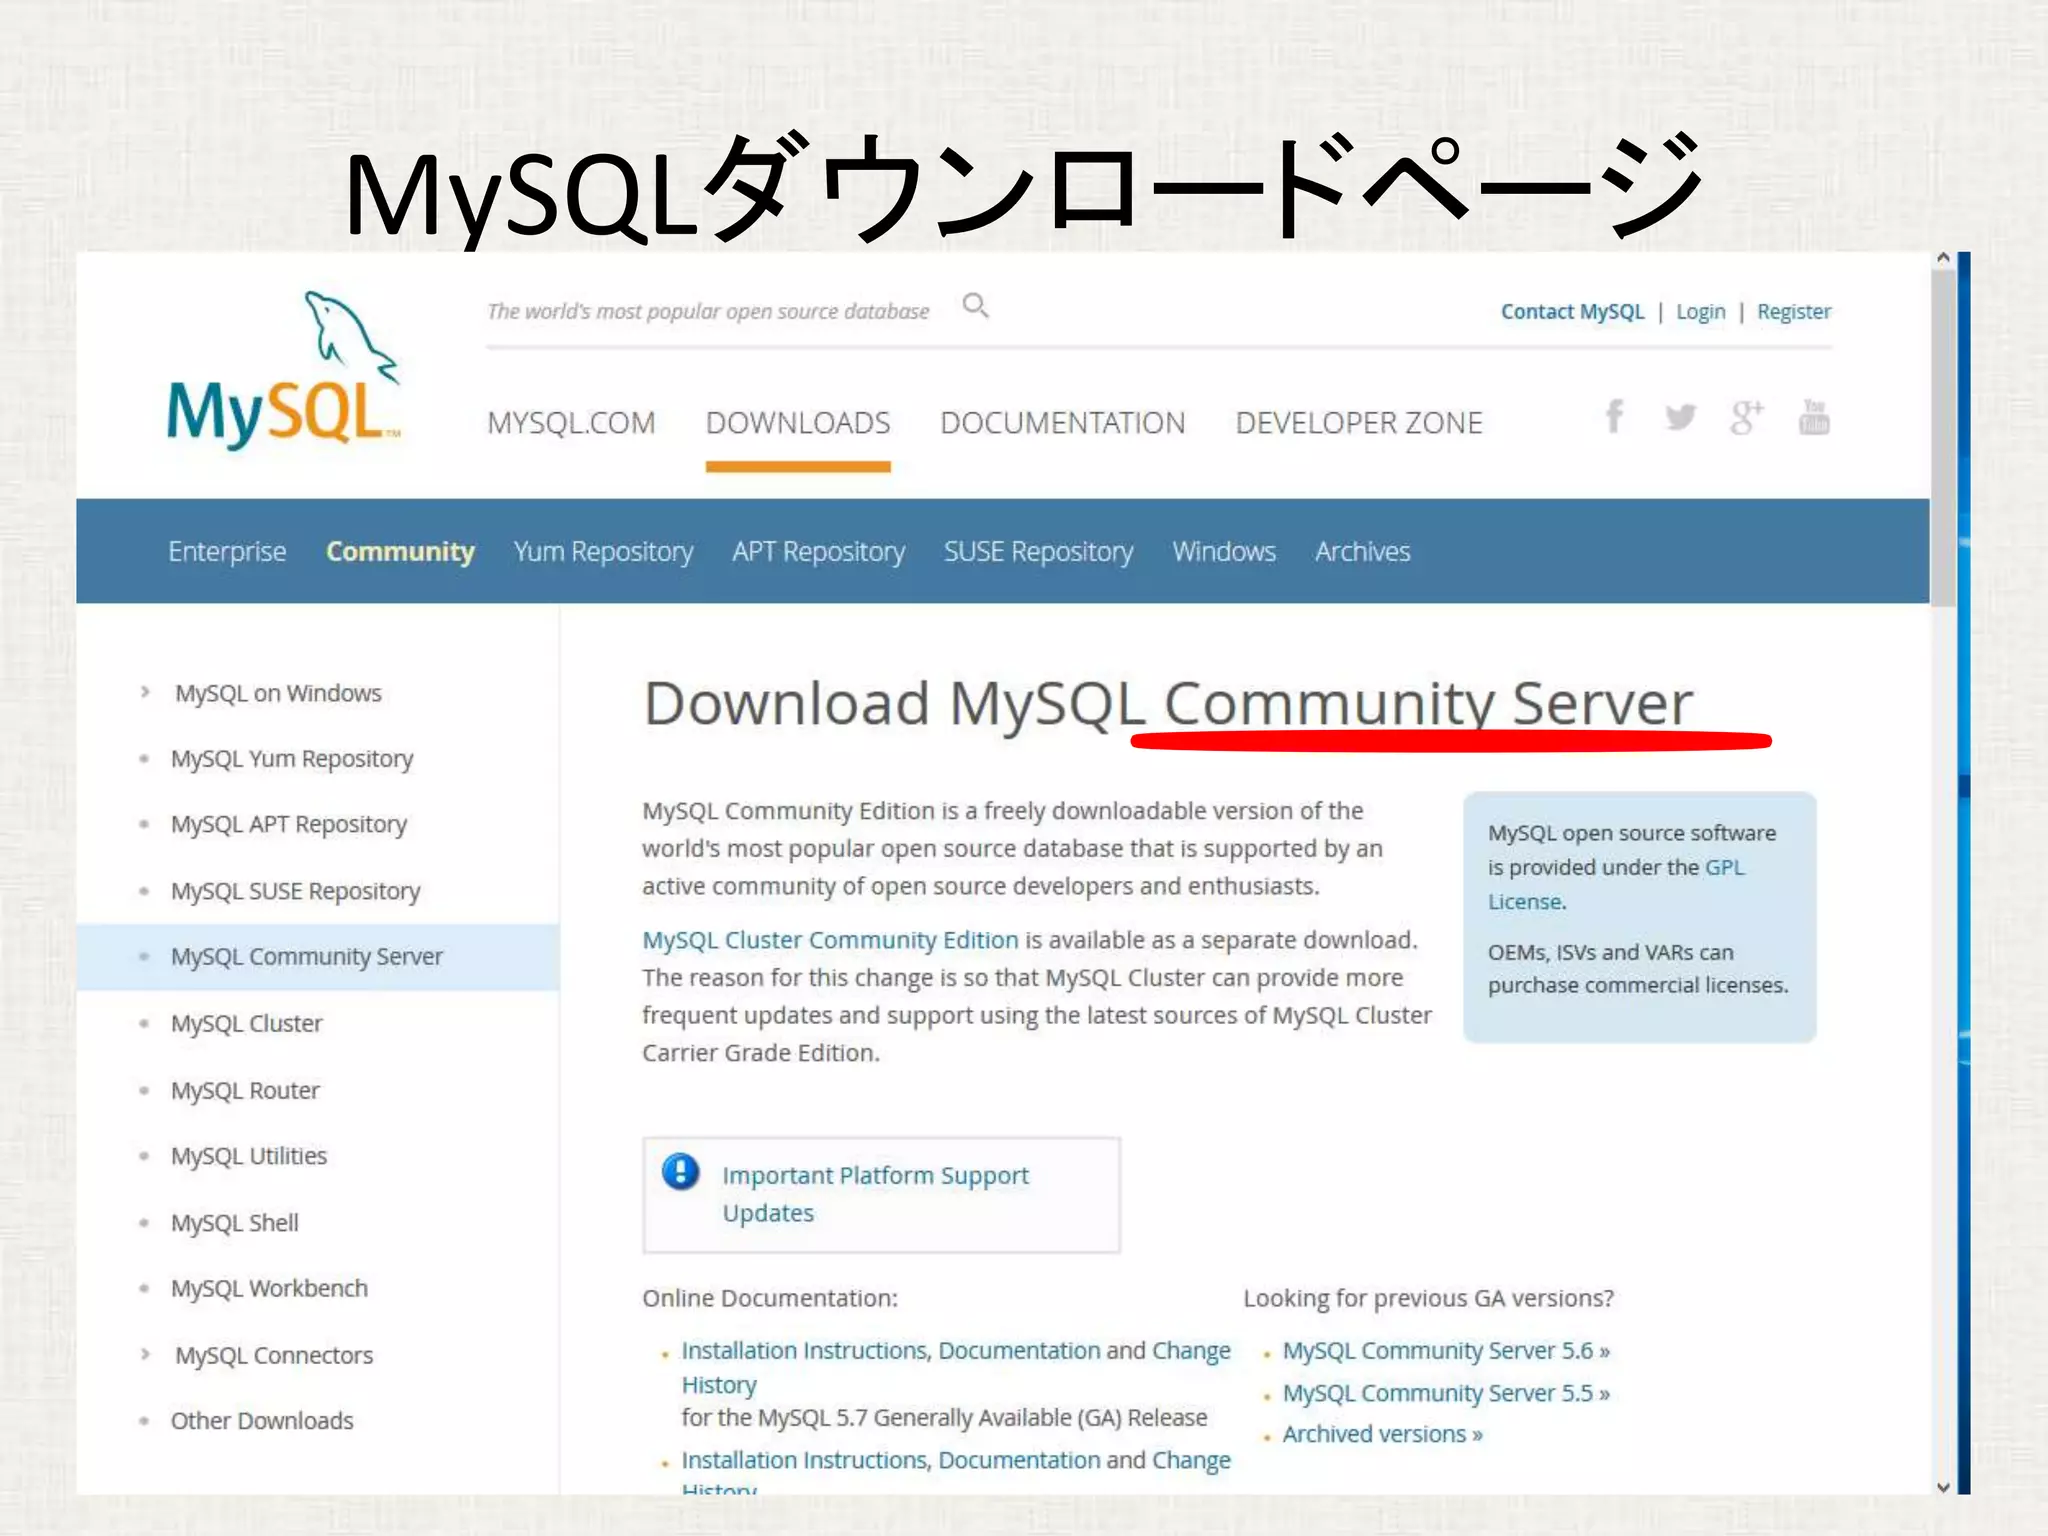Screen dimensions: 2048x1536
Task: Expand MySQL on Windows chevron
Action: point(145,692)
